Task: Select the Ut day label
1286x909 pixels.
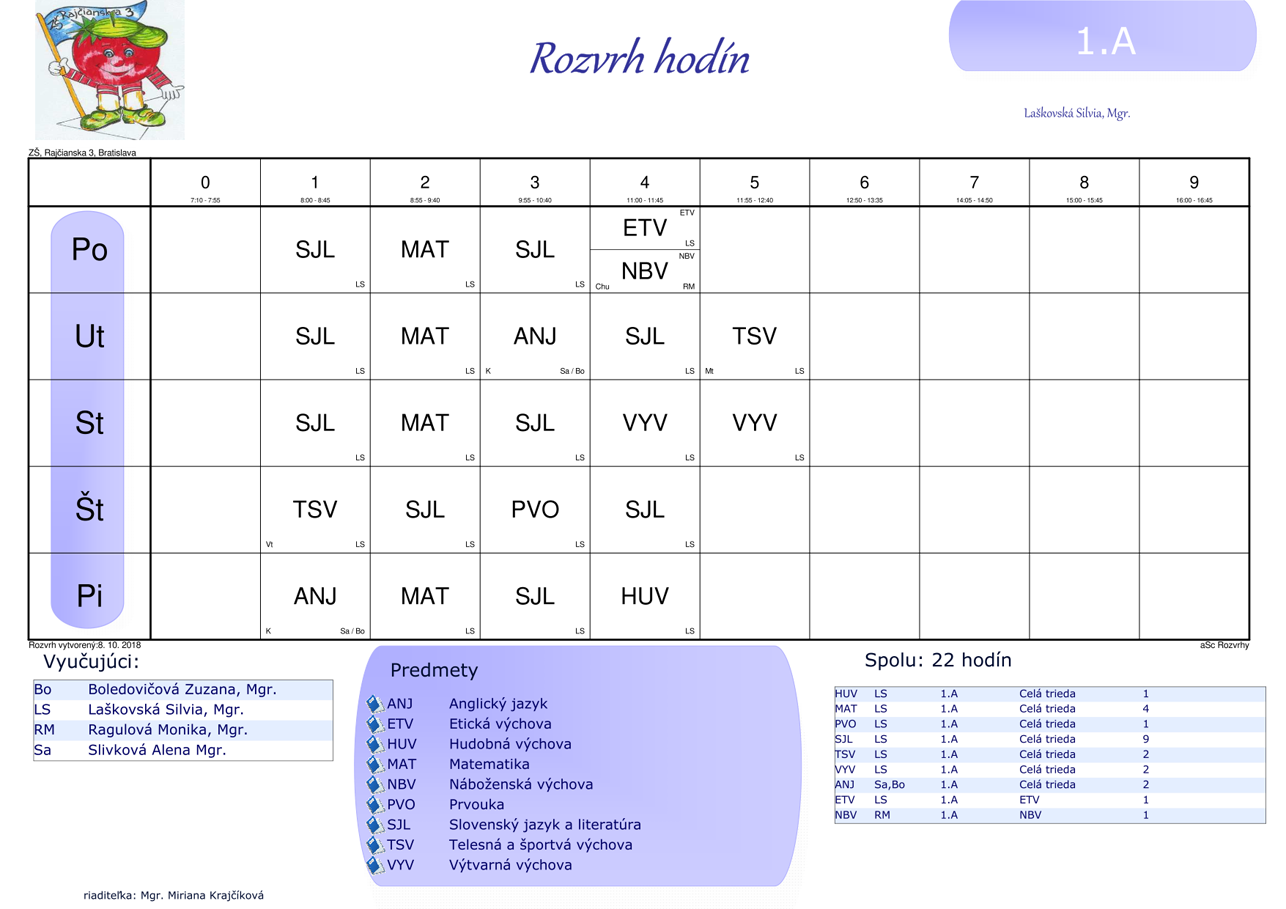Action: [x=89, y=336]
